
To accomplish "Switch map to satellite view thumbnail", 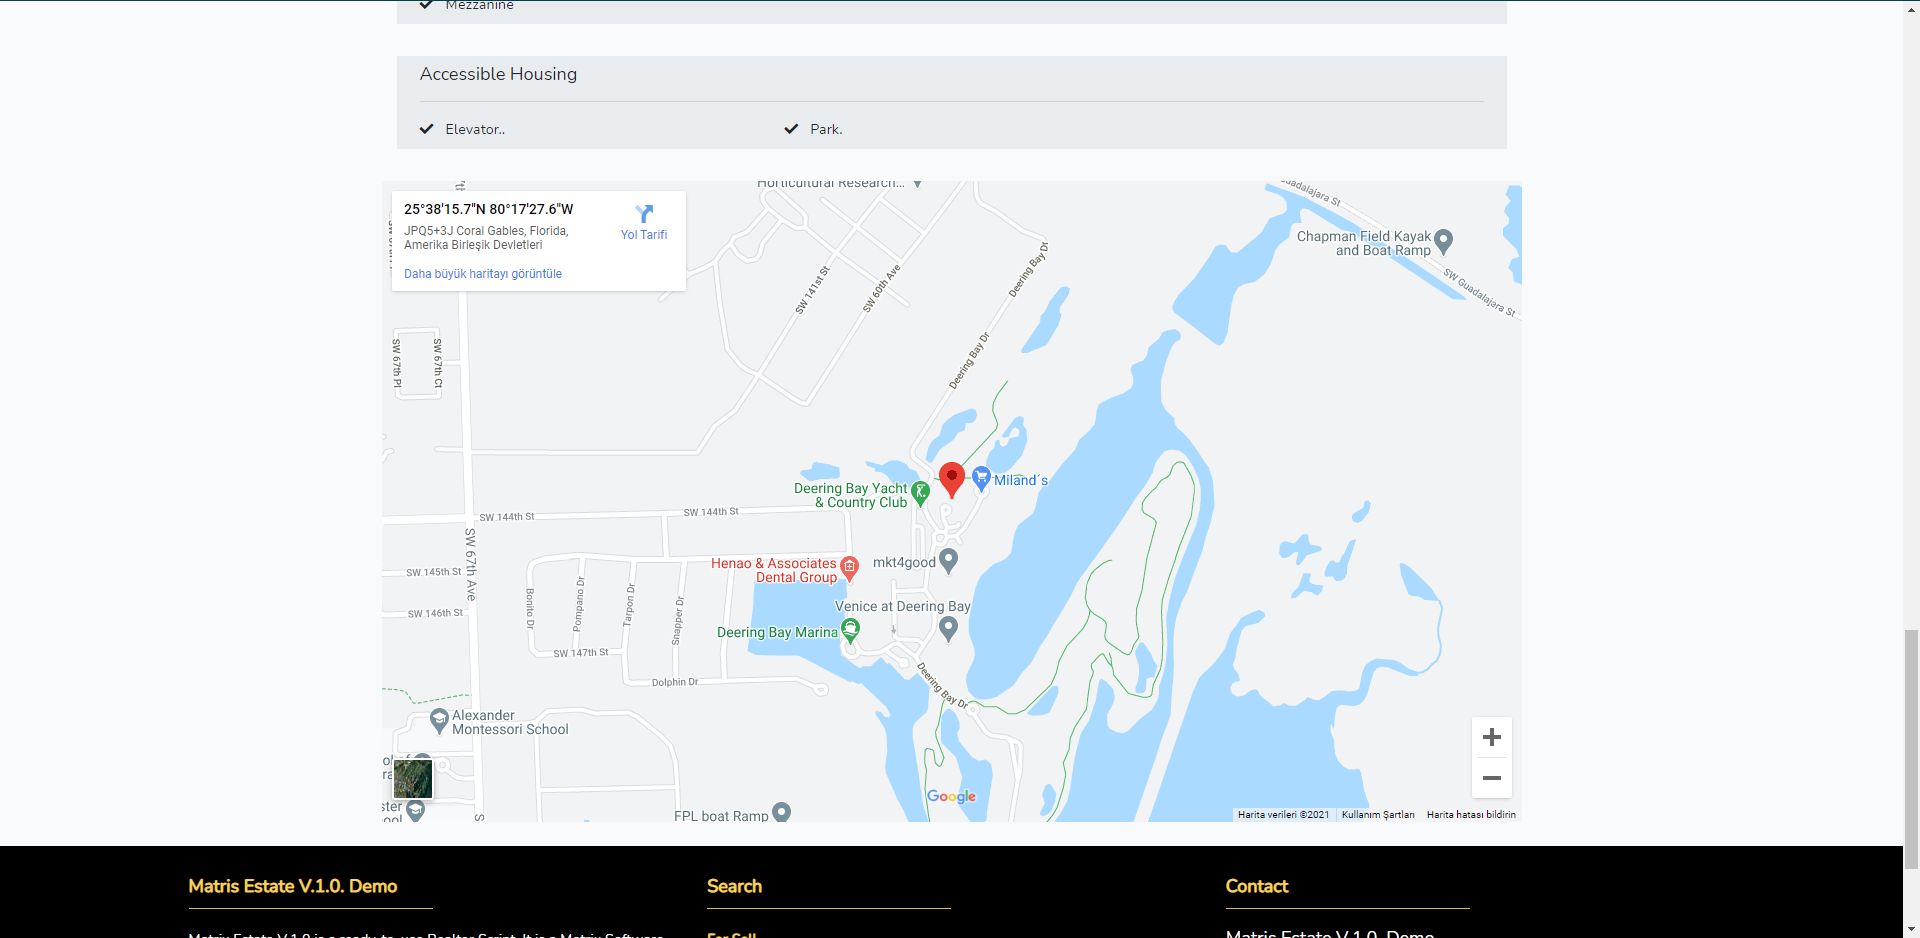I will (413, 779).
